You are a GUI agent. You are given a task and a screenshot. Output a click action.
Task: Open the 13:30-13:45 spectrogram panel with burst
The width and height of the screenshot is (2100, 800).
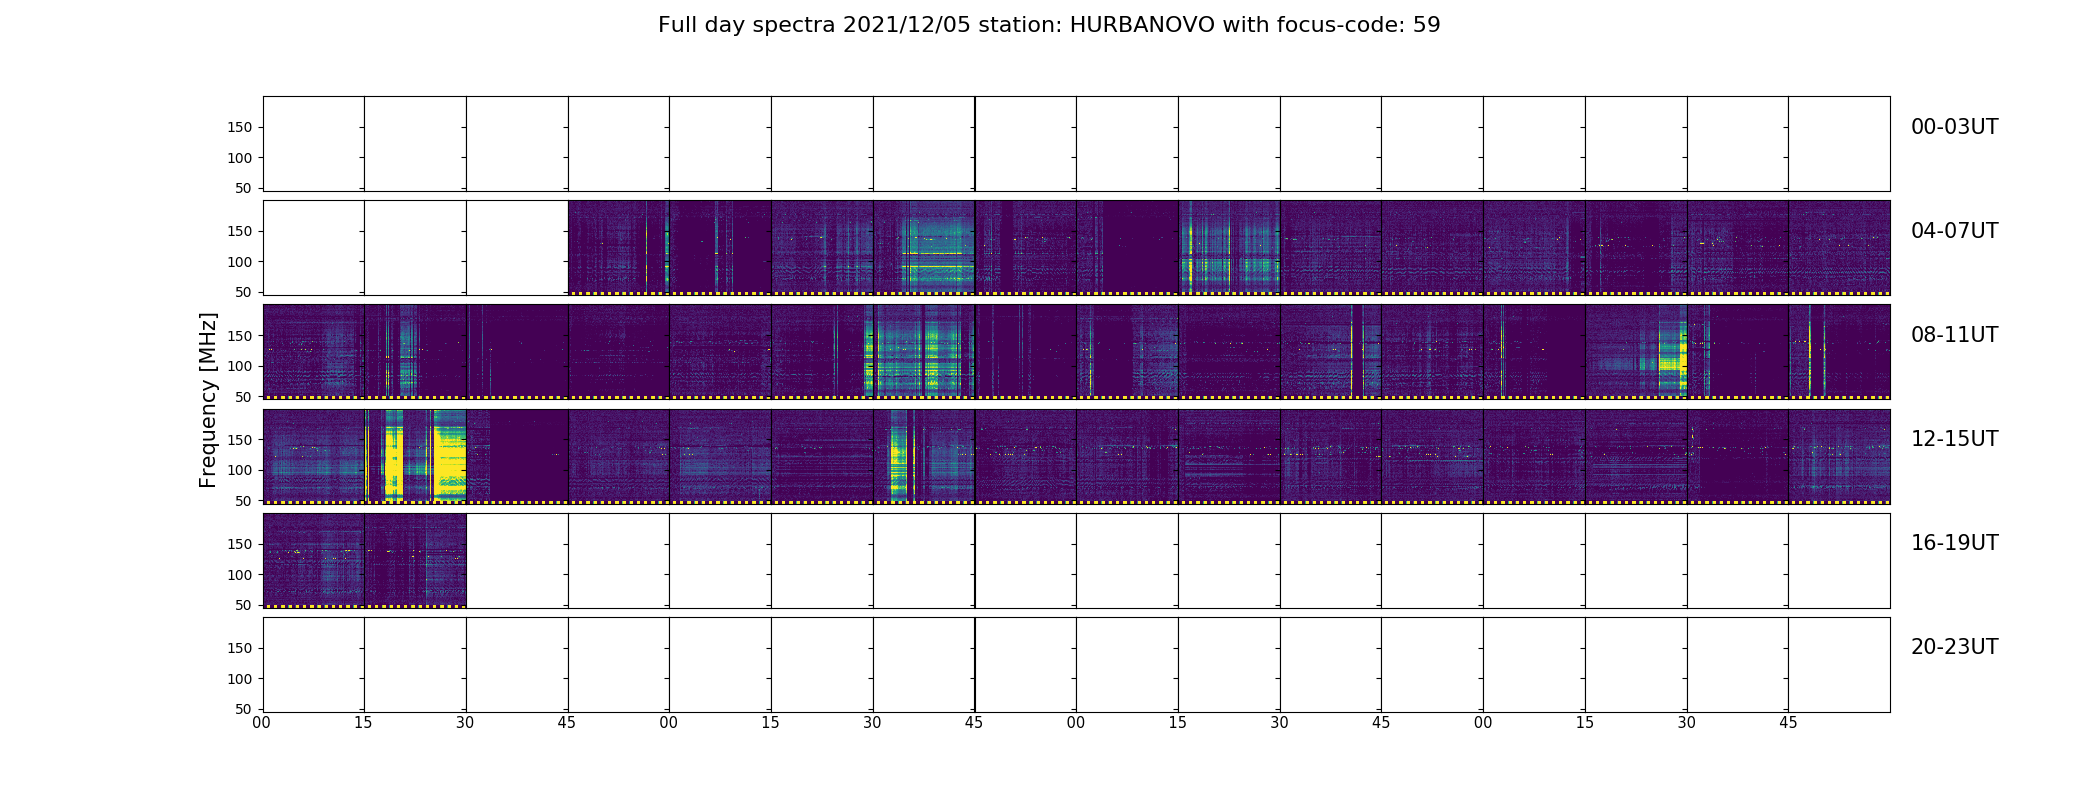coord(924,456)
